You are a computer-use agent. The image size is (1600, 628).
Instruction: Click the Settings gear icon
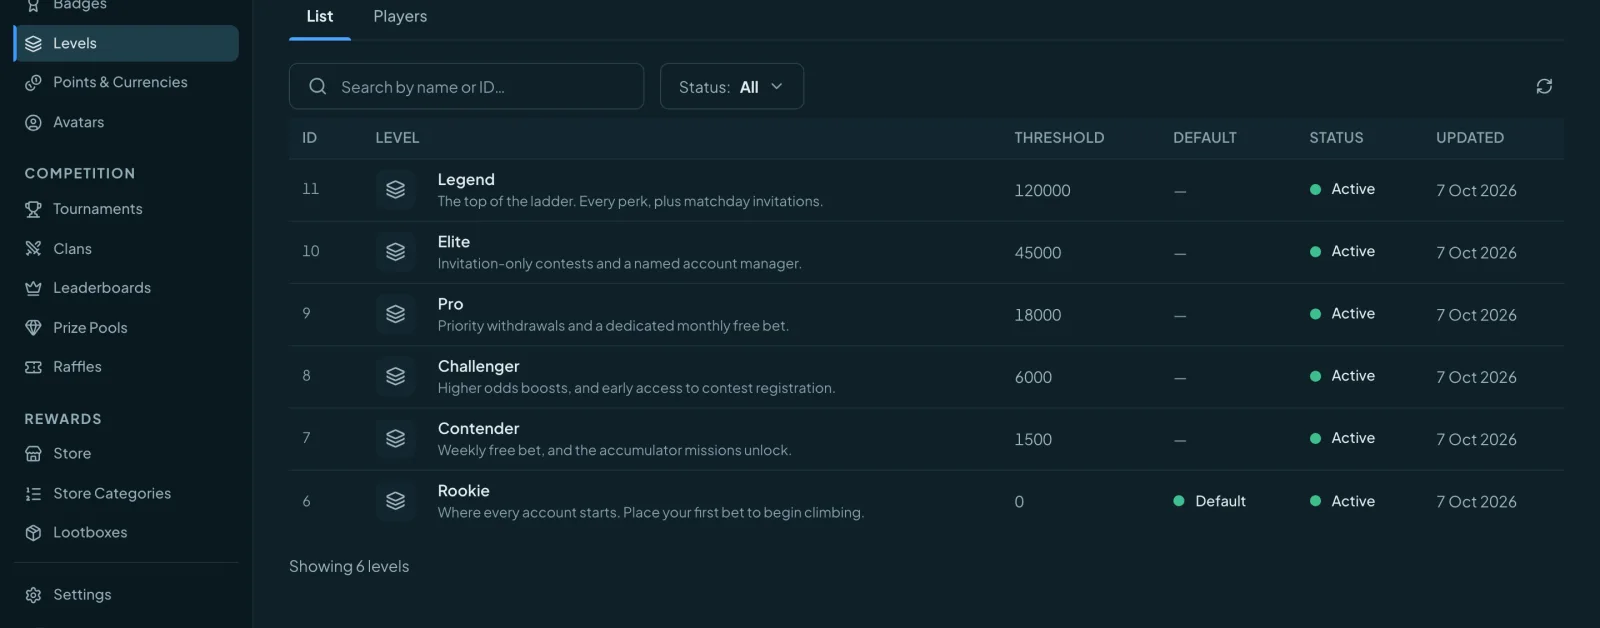coord(33,595)
